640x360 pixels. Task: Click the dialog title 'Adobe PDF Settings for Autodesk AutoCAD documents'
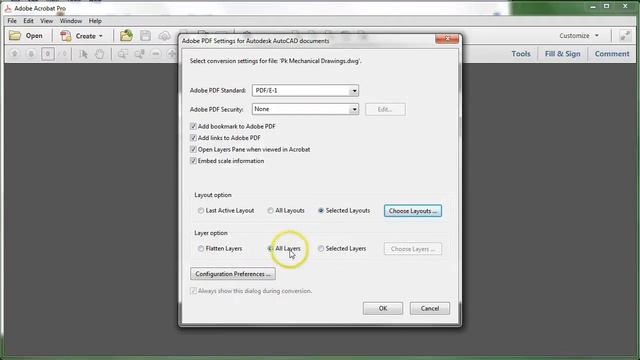256,41
